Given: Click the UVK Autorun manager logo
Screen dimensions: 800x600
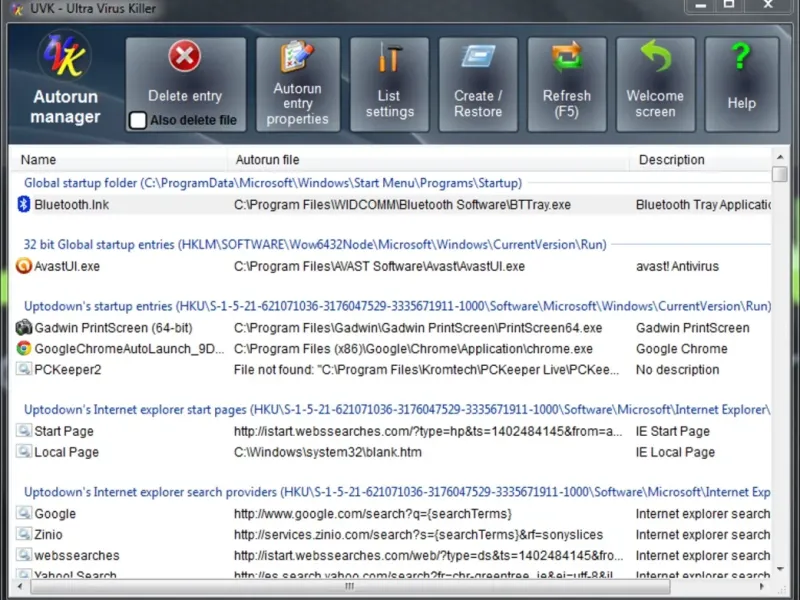Looking at the screenshot, I should coord(65,56).
